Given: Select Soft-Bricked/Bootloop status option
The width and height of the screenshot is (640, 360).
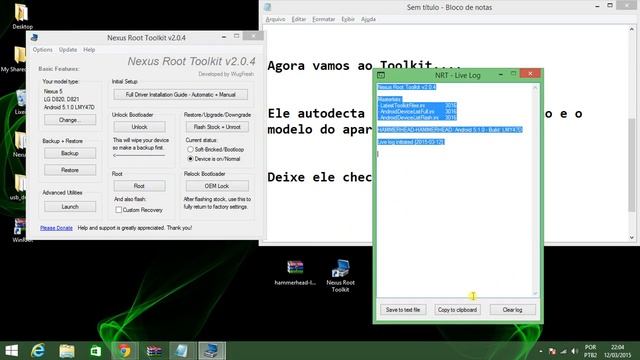Looking at the screenshot, I should coord(190,149).
